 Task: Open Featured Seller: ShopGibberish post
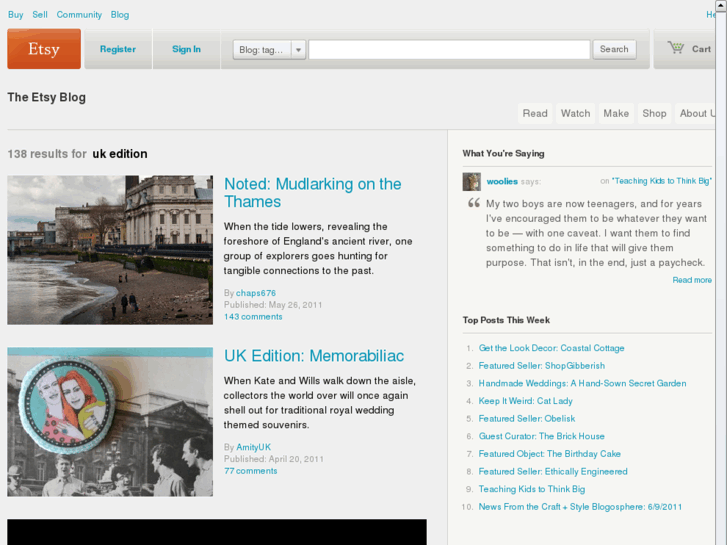pos(542,366)
